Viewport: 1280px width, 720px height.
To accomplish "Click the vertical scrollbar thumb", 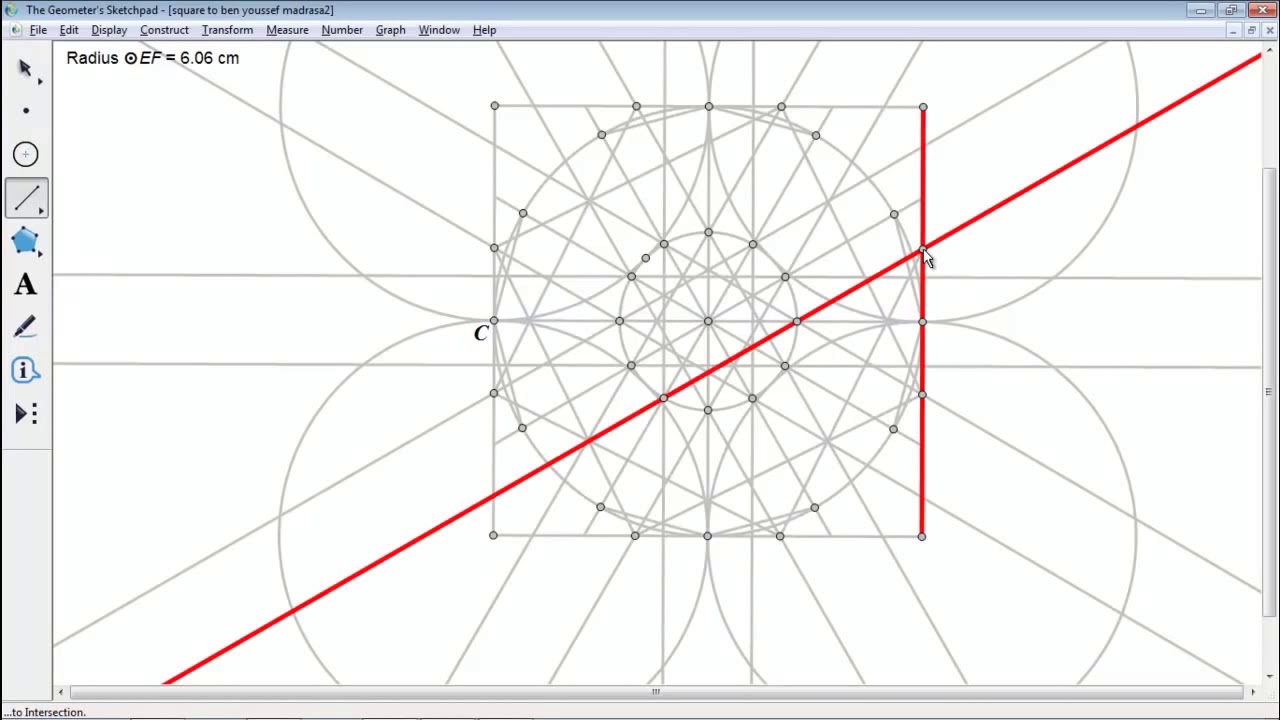I will [x=1269, y=392].
